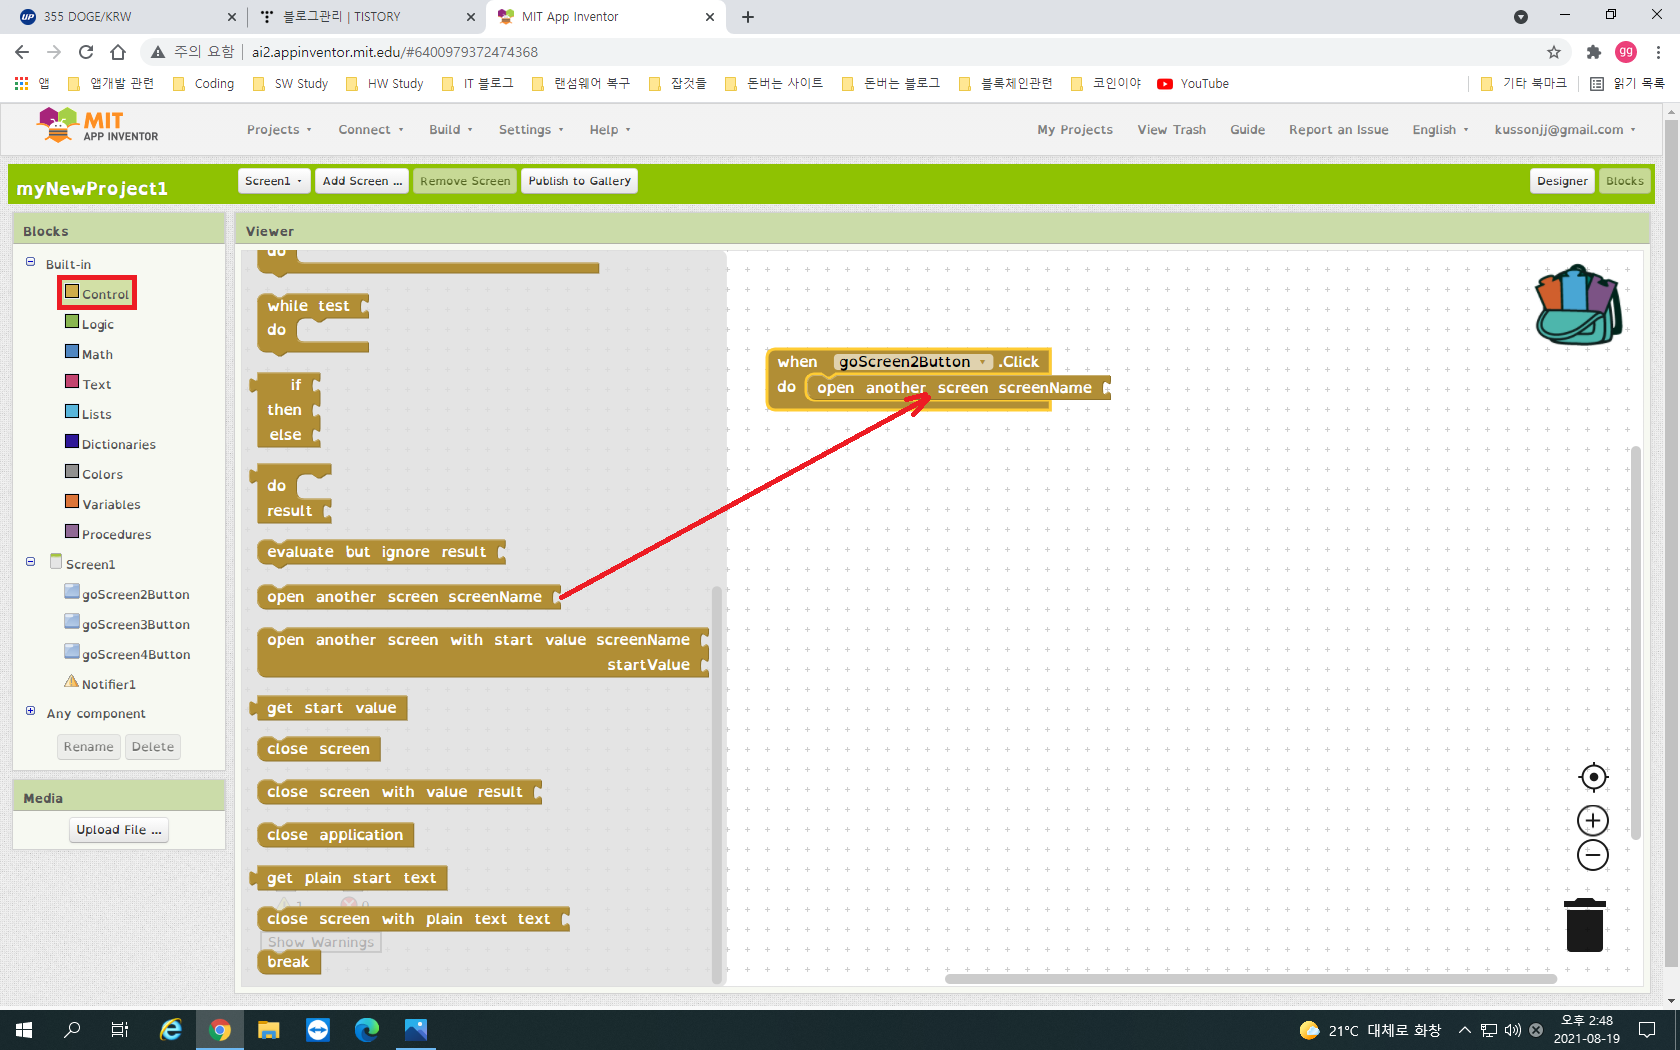Open Windows Start menu
The height and width of the screenshot is (1050, 1680).
click(24, 1030)
